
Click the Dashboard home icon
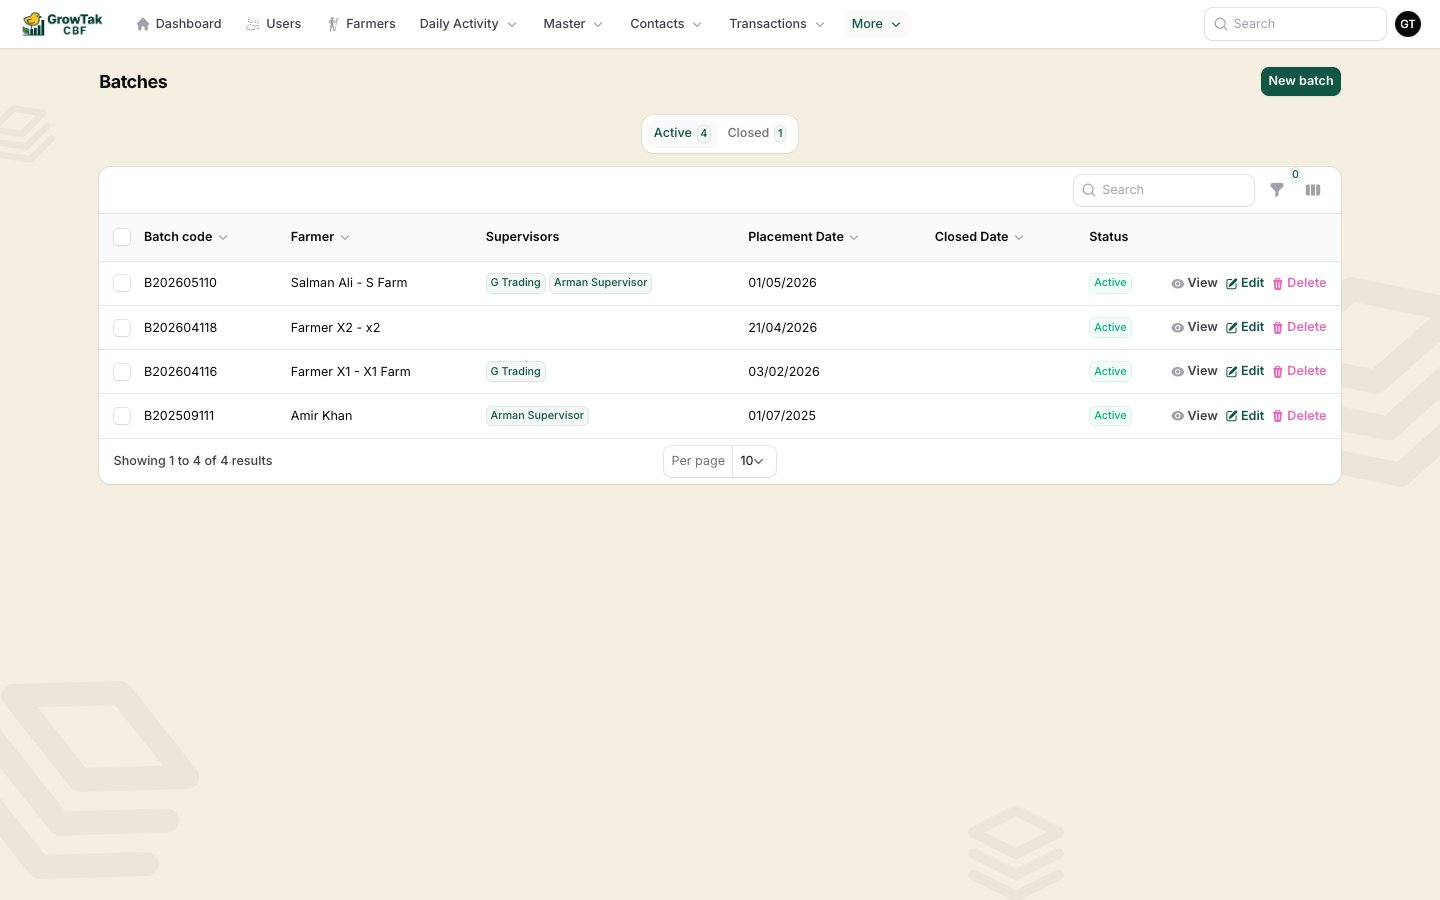pos(143,24)
